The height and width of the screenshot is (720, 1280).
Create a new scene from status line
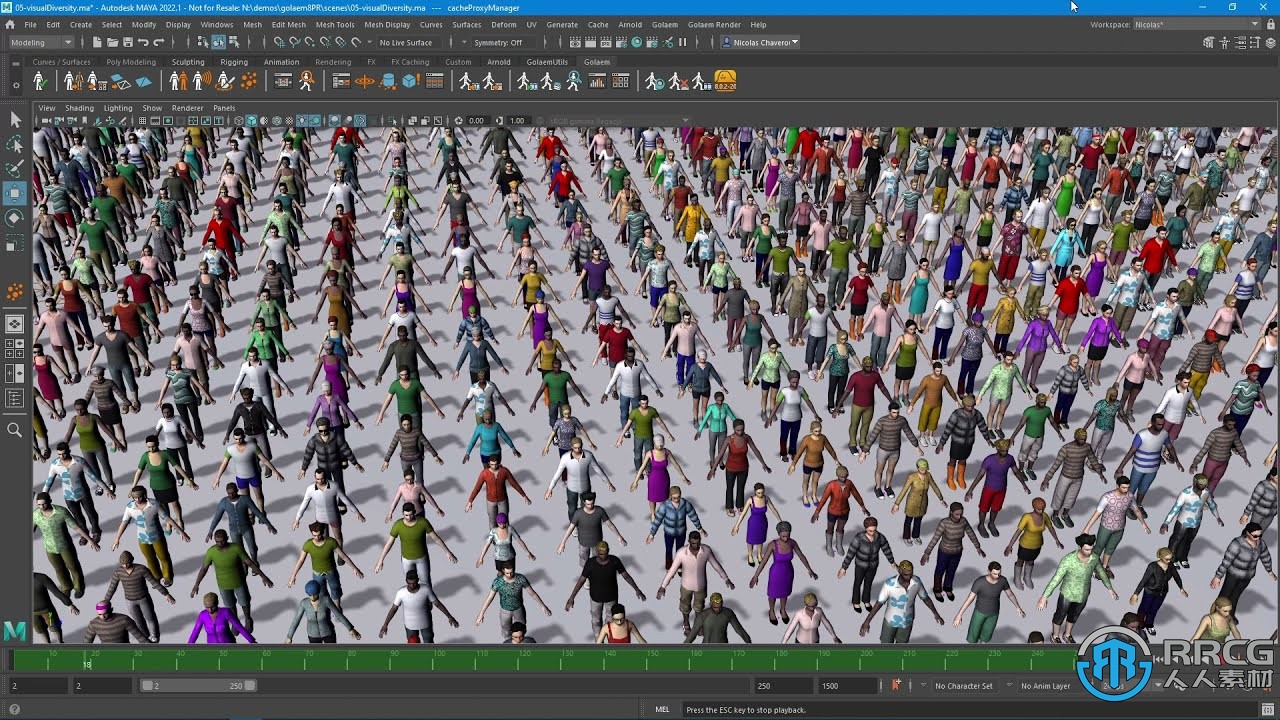coord(96,42)
